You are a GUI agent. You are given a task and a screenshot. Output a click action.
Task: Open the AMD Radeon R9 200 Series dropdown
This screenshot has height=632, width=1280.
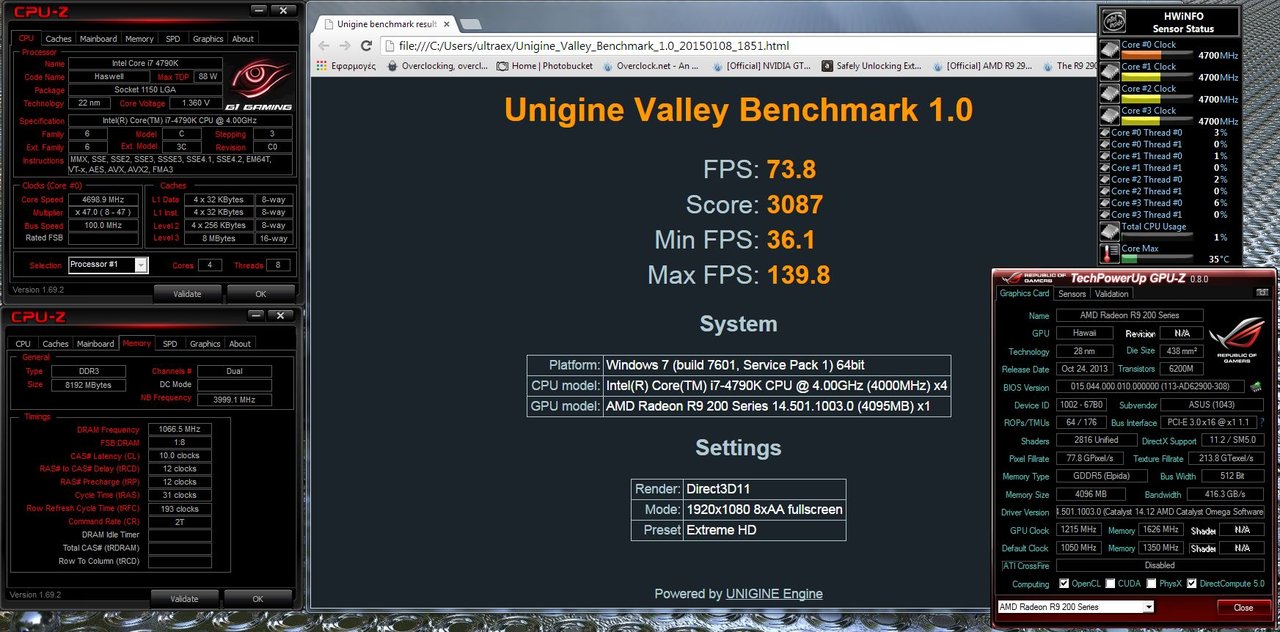coord(1149,607)
